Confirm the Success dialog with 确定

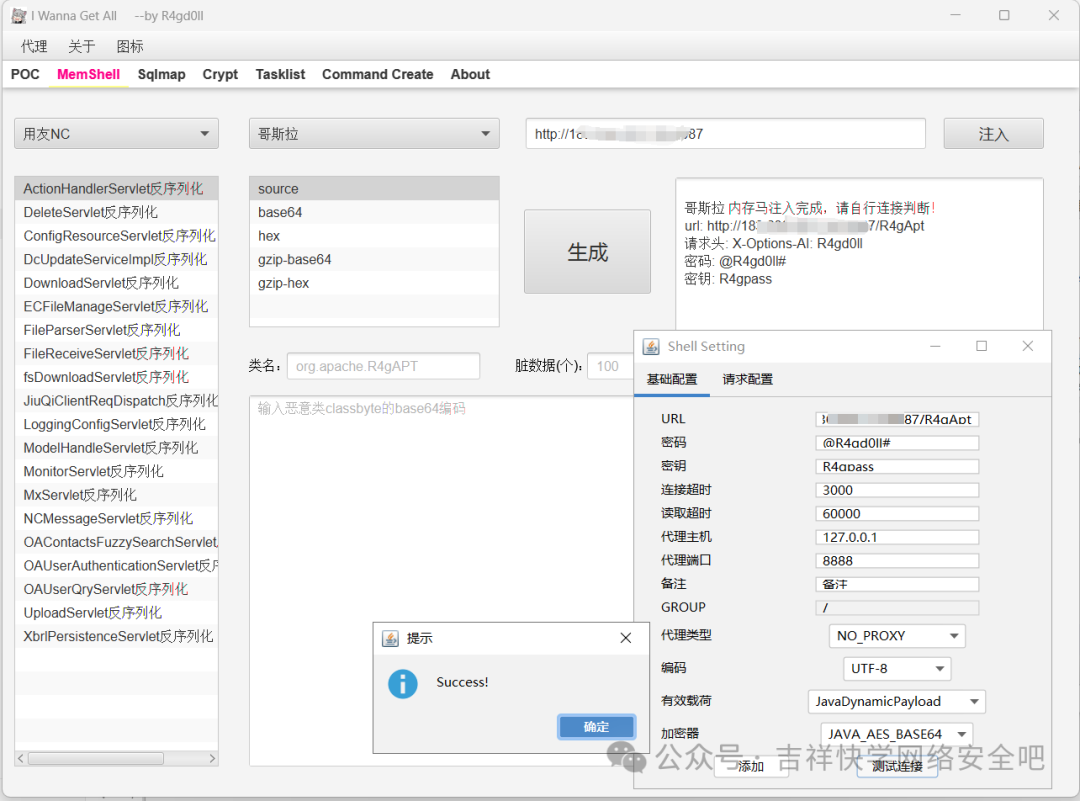click(x=596, y=727)
